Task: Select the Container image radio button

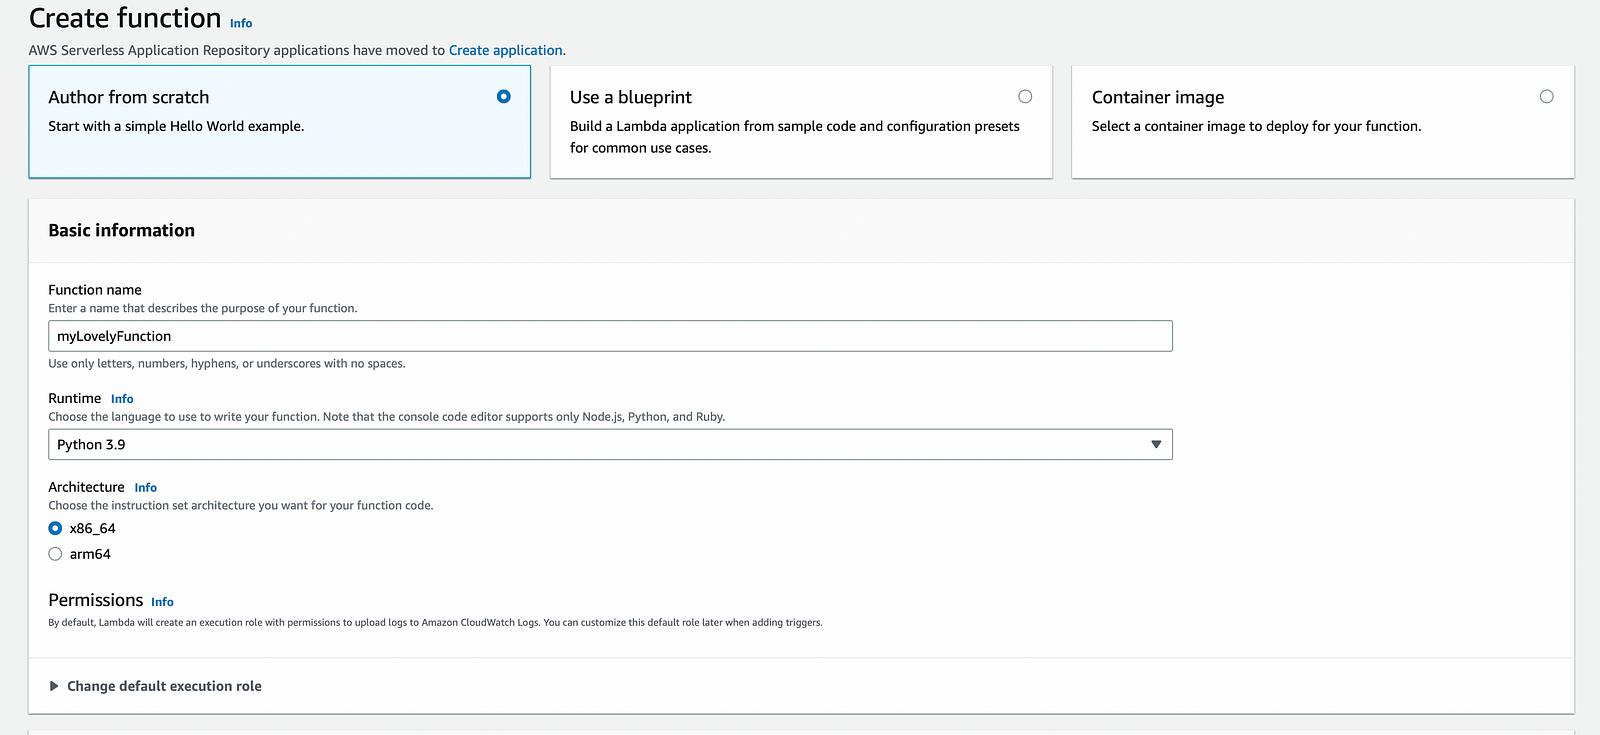Action: coord(1546,97)
